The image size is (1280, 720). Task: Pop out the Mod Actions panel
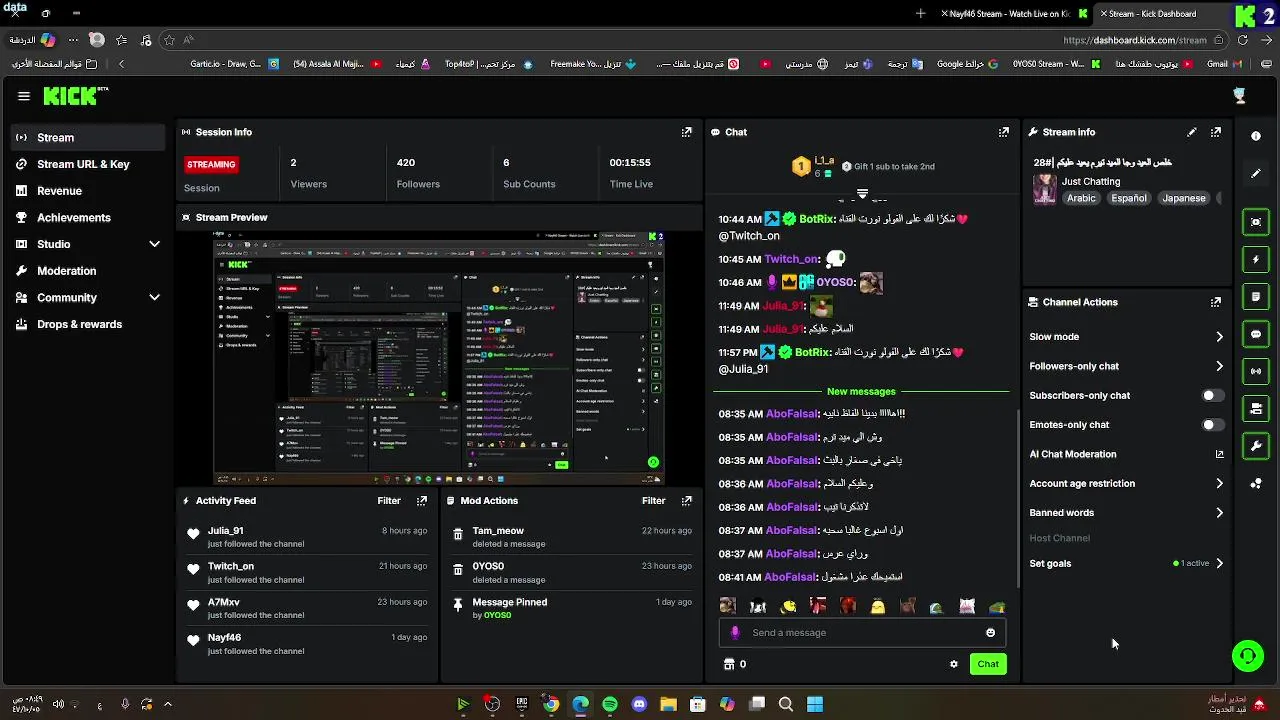tap(686, 501)
